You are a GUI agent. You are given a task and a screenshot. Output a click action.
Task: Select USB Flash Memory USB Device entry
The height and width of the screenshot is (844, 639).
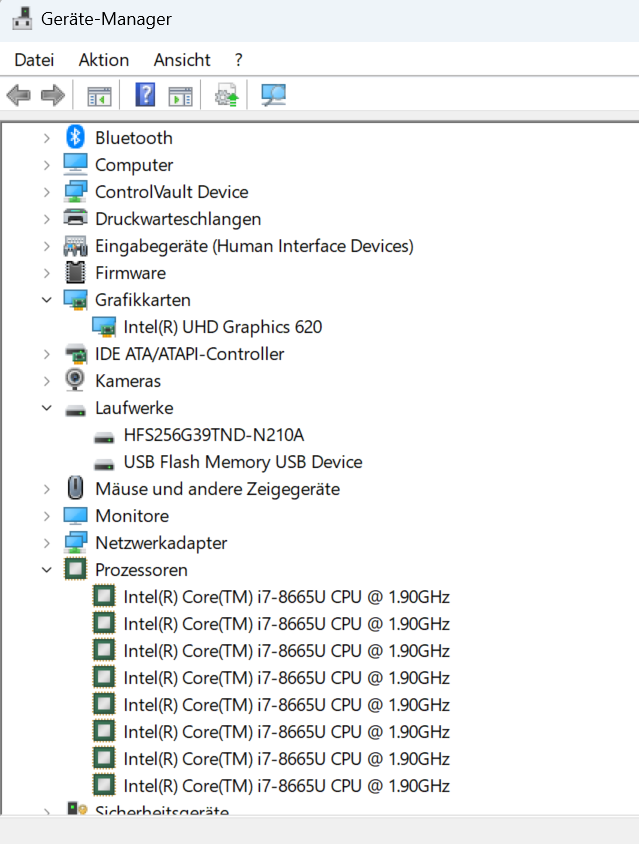tap(243, 462)
